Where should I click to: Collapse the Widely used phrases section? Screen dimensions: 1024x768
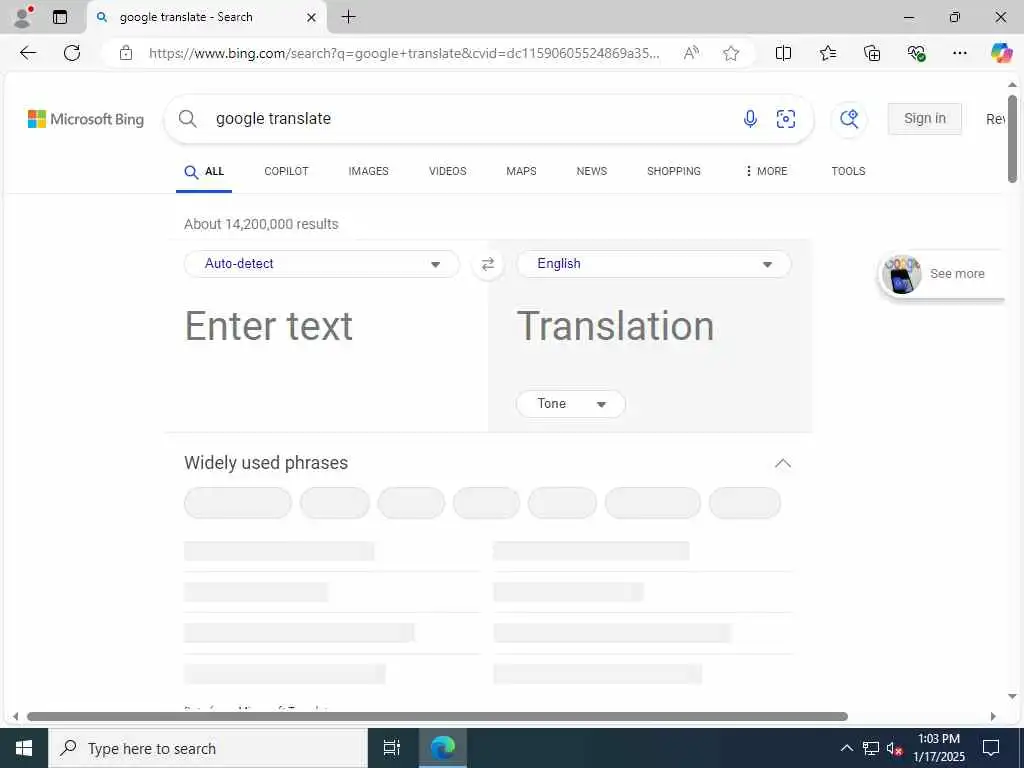click(x=782, y=463)
